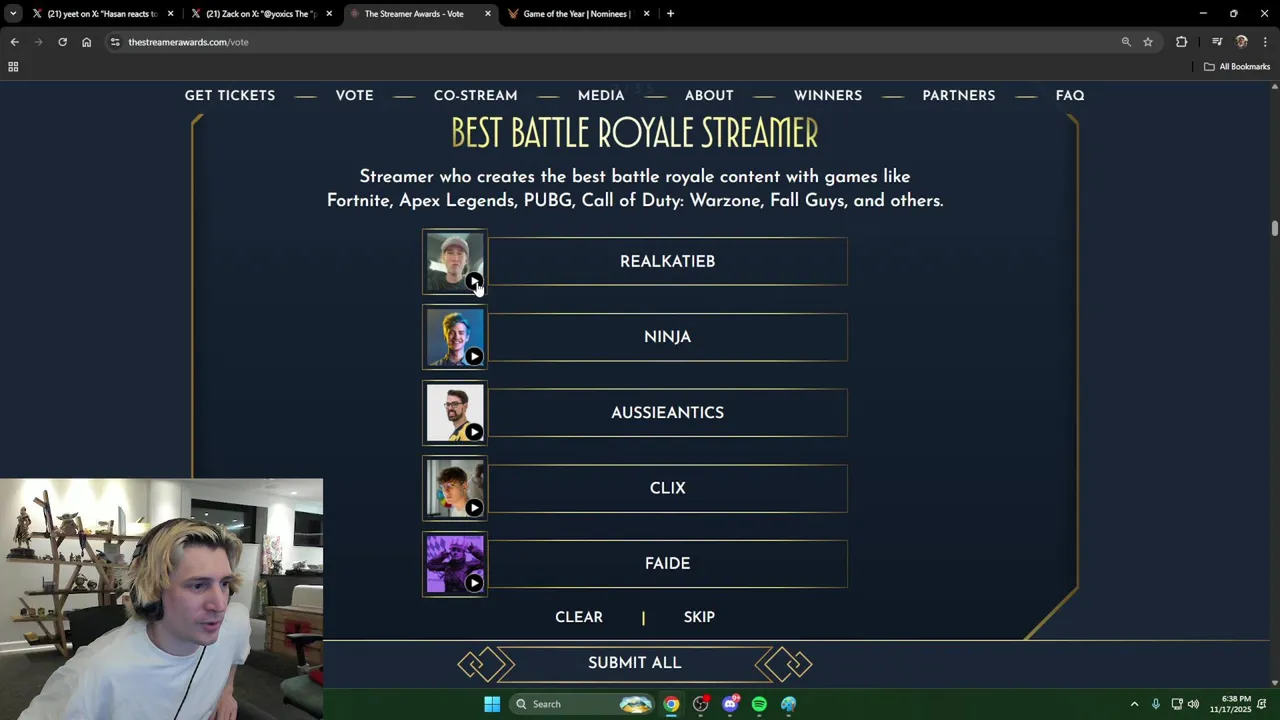This screenshot has height=720, width=1280.
Task: Submit all votes
Action: (635, 663)
